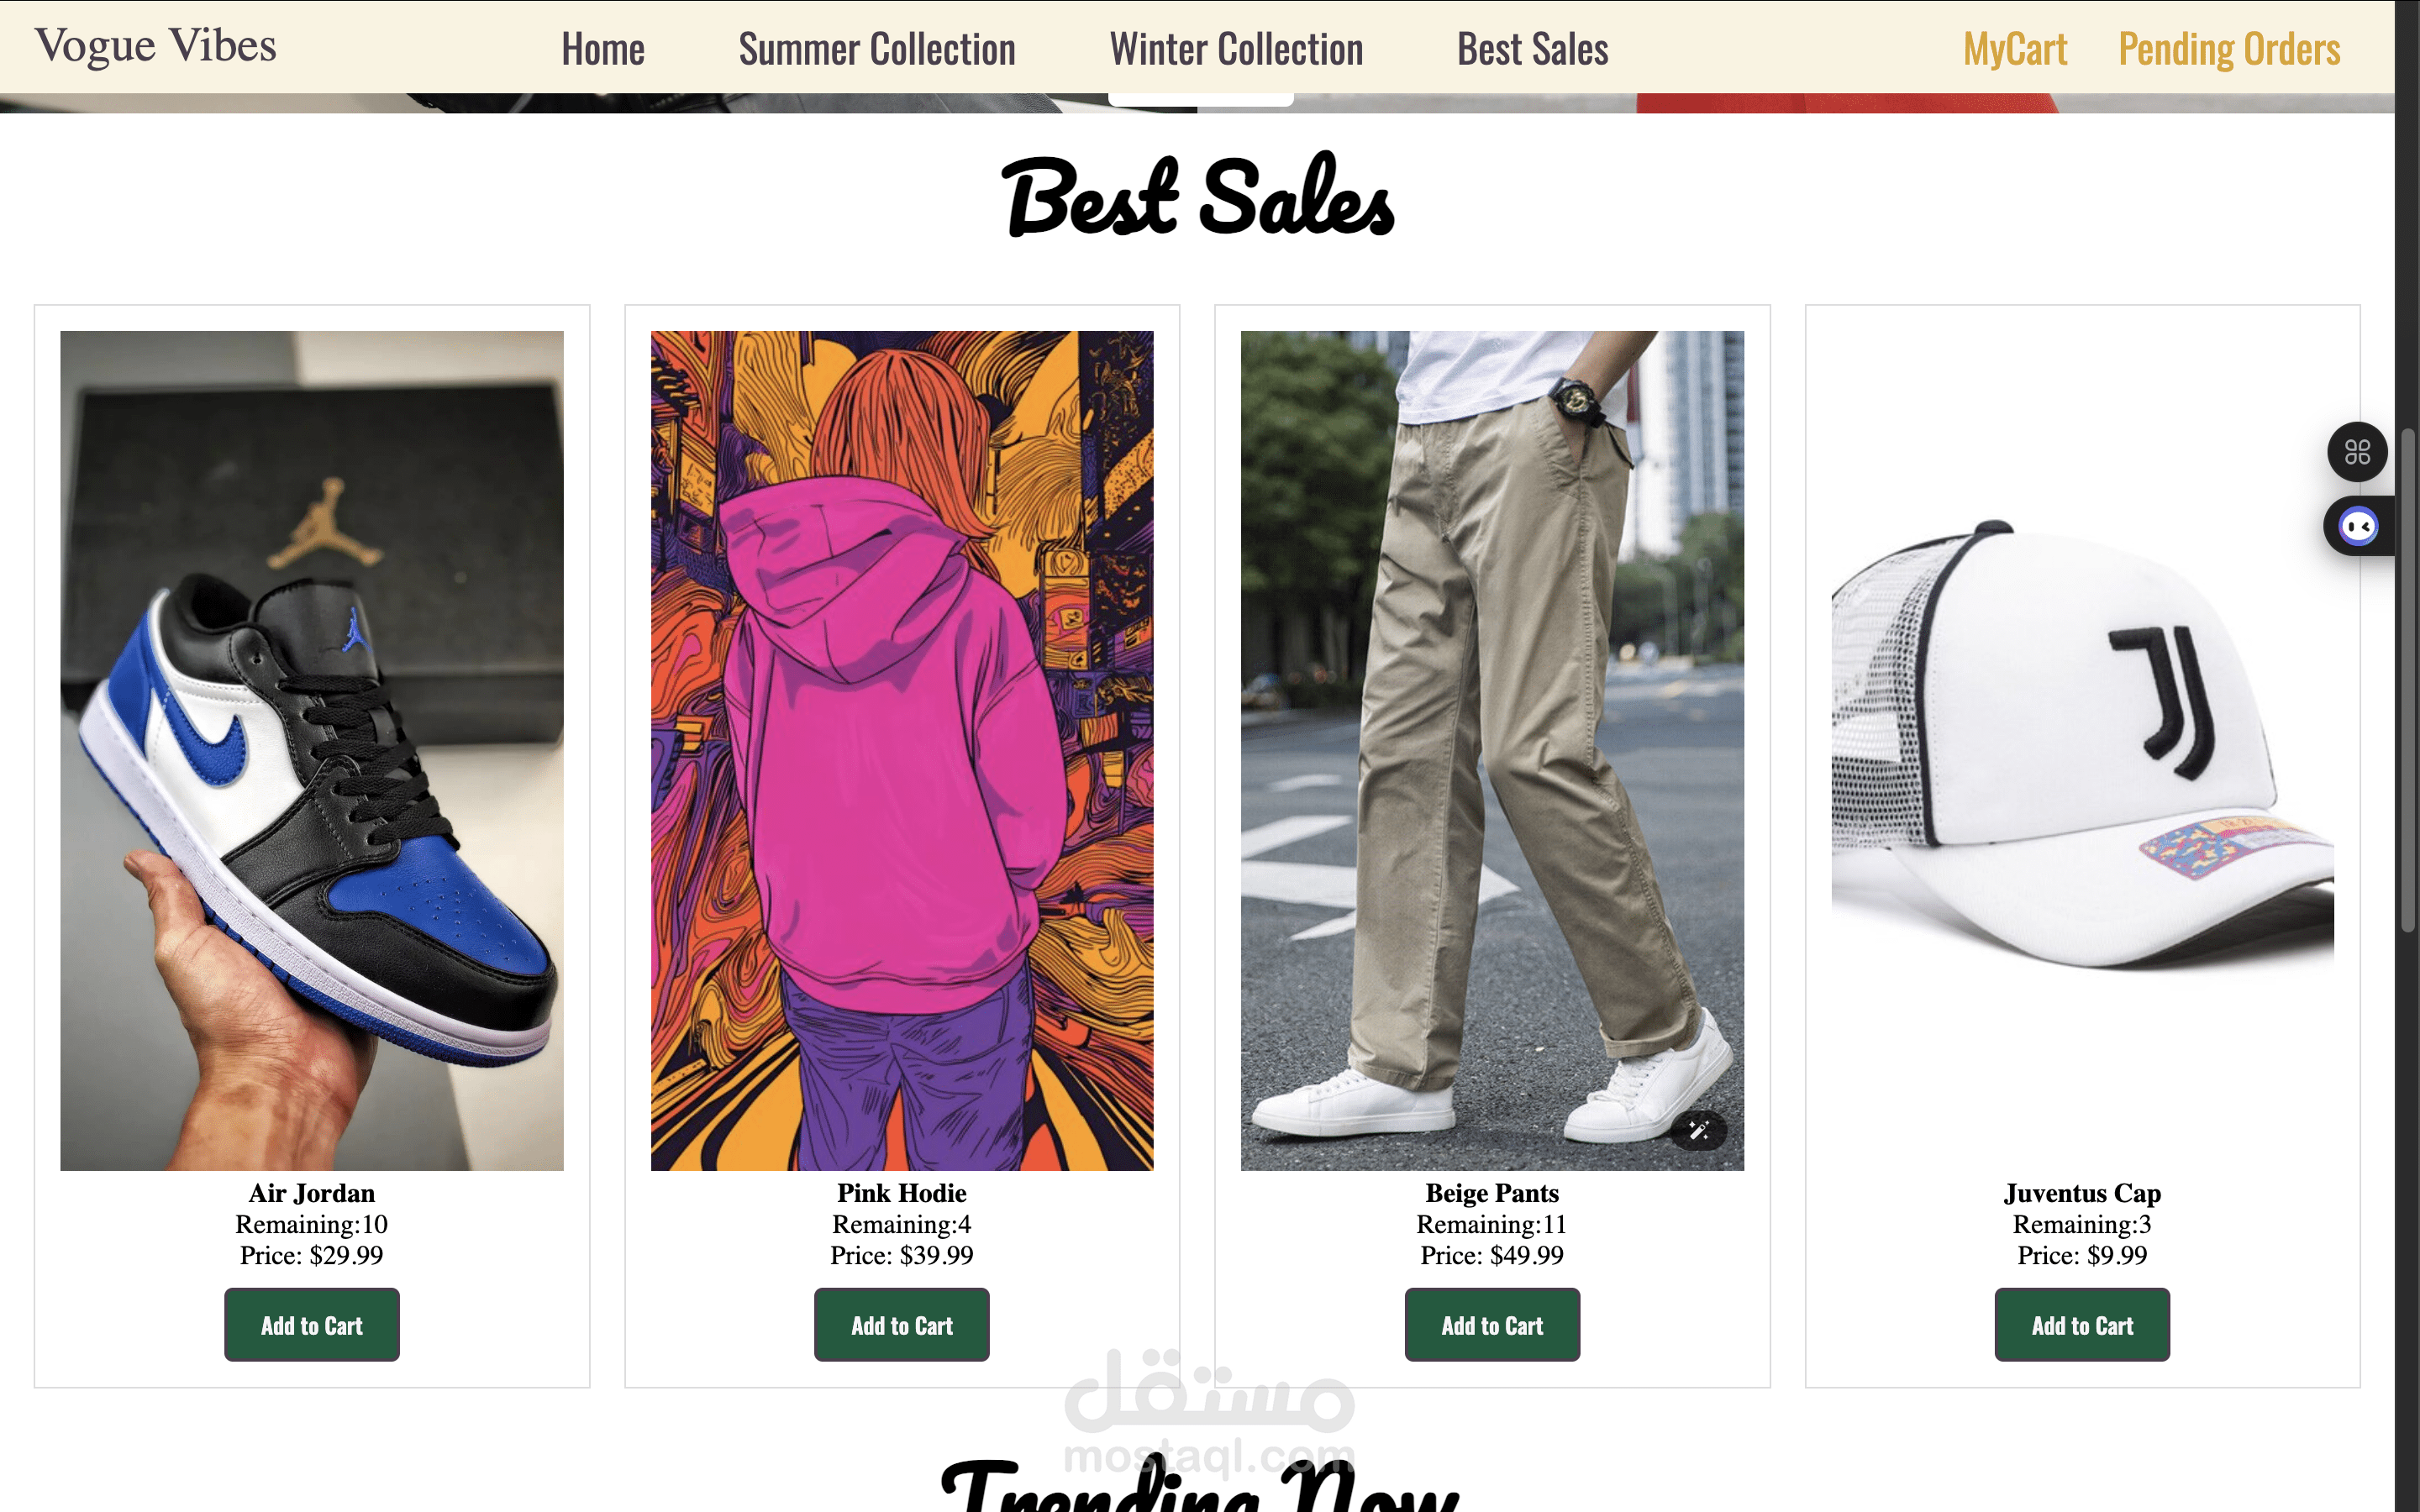Open the MyCart link
Screen dimensions: 2420x1512
(x=2014, y=49)
